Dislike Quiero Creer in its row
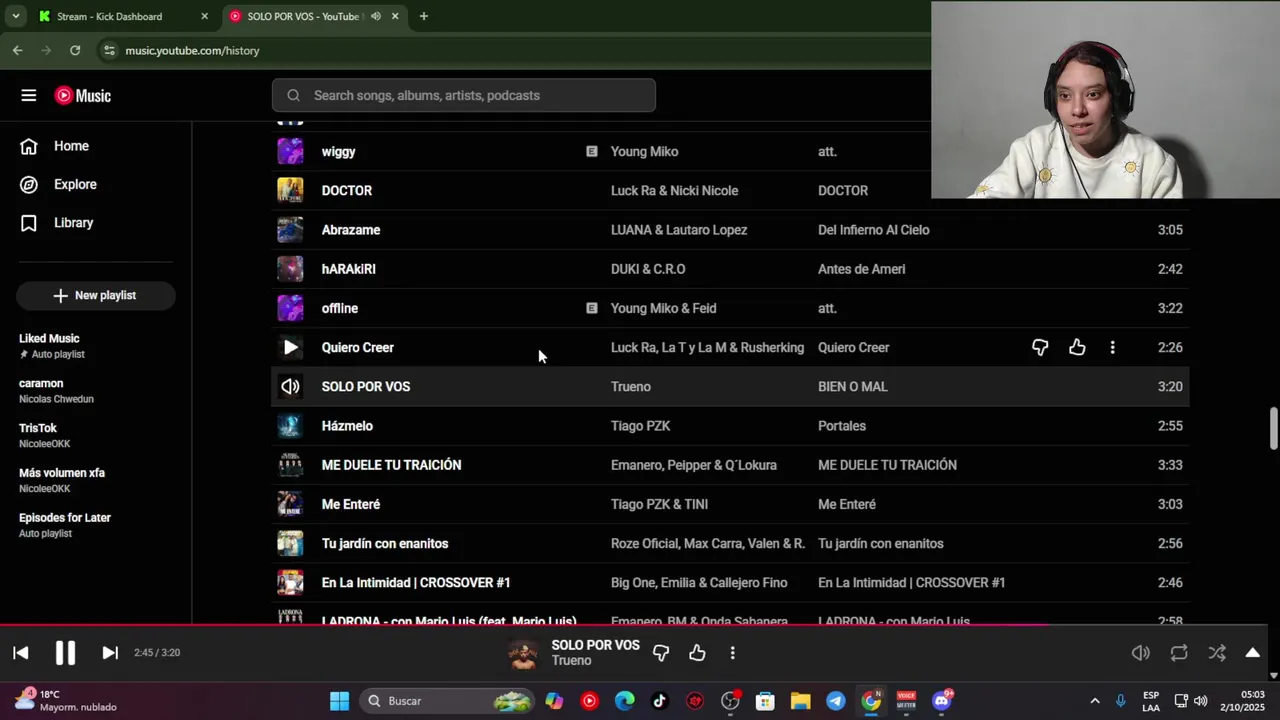The width and height of the screenshot is (1280, 720). click(x=1040, y=347)
